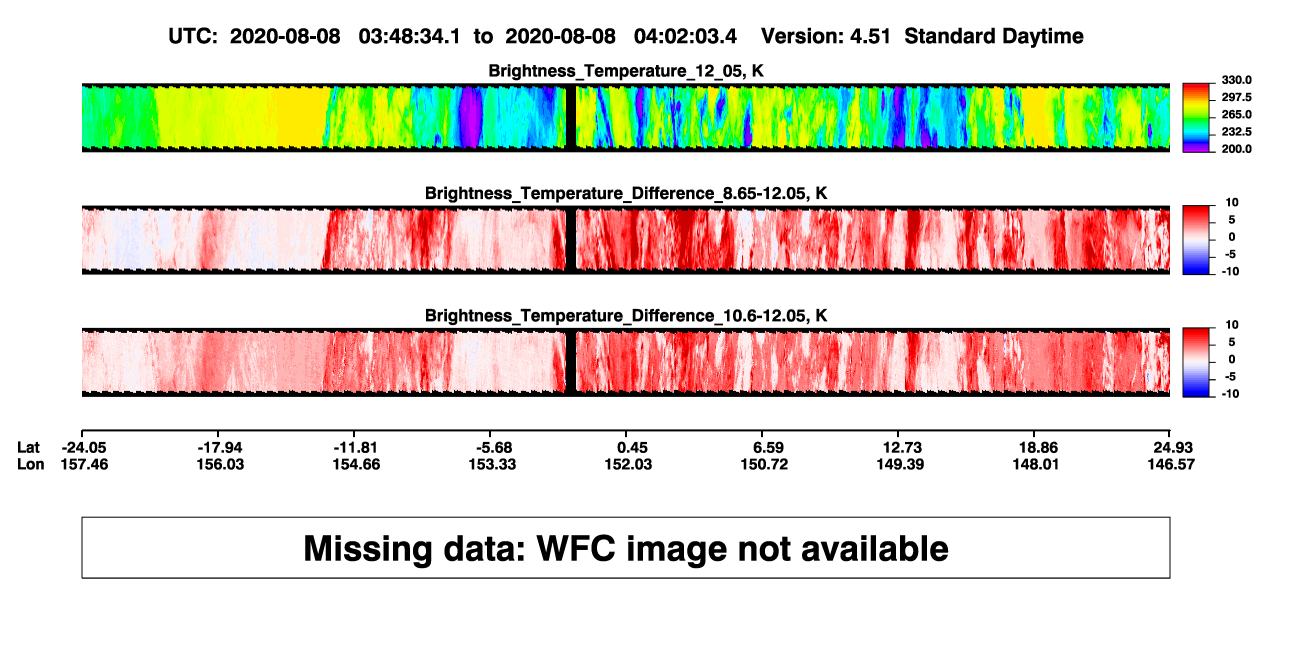Viewport: 1300px width, 667px height.
Task: Click the latitude value 18.86
Action: coord(1038,447)
